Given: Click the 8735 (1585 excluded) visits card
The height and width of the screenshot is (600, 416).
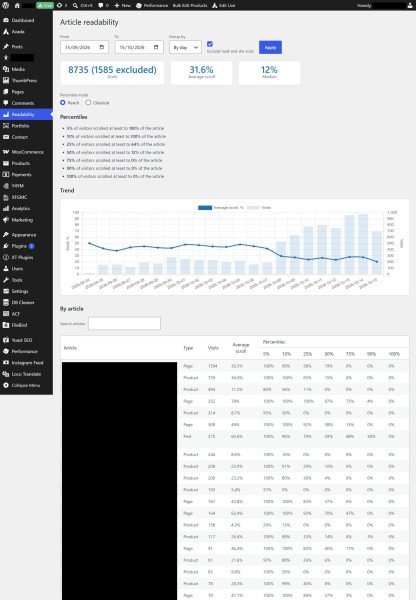Looking at the screenshot, I should tap(112, 72).
